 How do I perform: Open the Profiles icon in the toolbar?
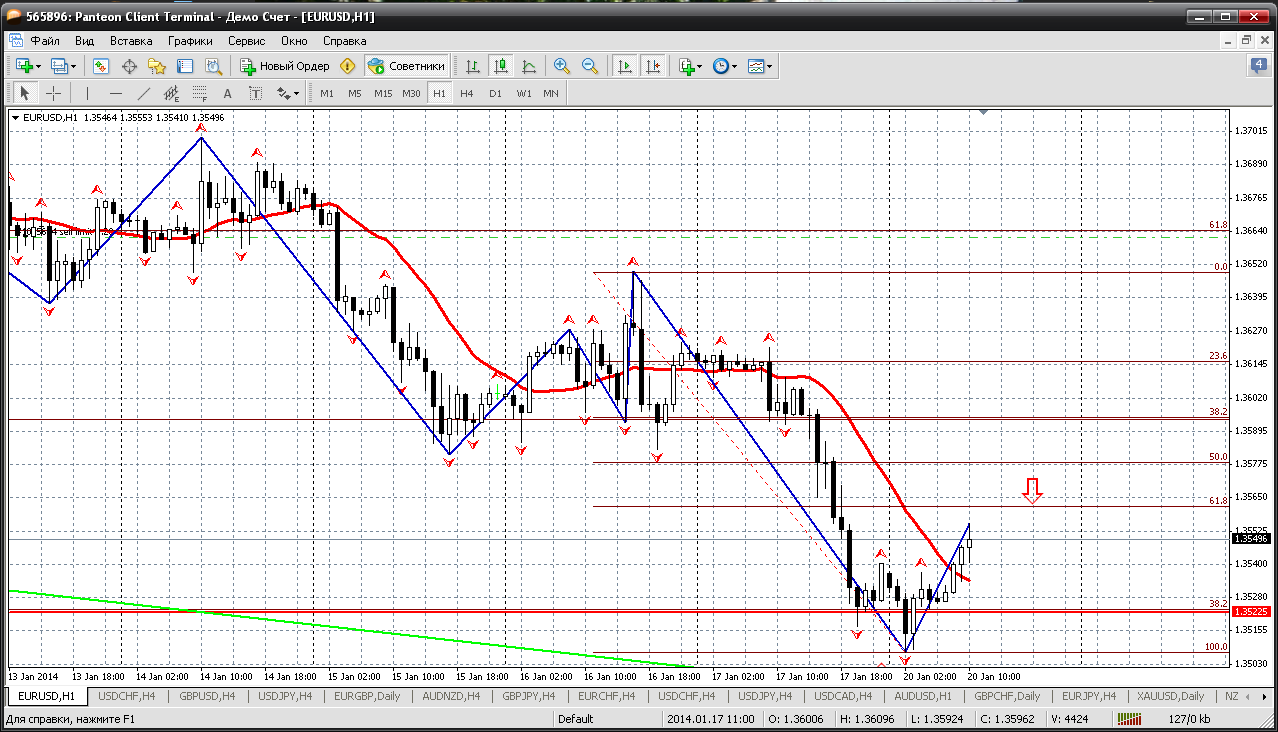[59, 66]
